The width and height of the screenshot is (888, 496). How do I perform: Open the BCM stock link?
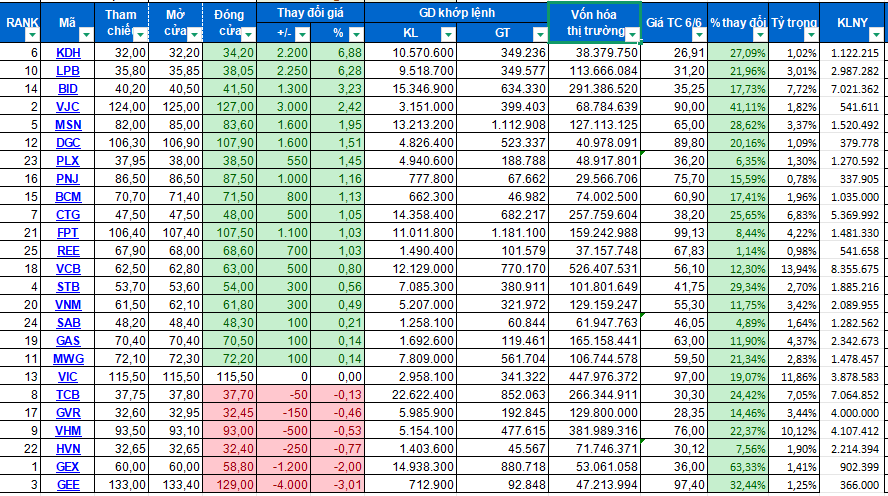tap(68, 197)
